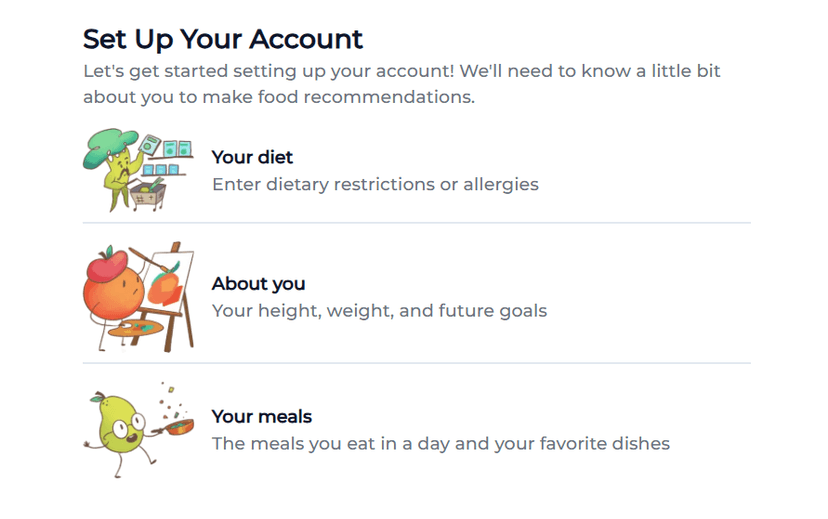Click the divider line below About you
The height and width of the screenshot is (519, 828).
(416, 363)
